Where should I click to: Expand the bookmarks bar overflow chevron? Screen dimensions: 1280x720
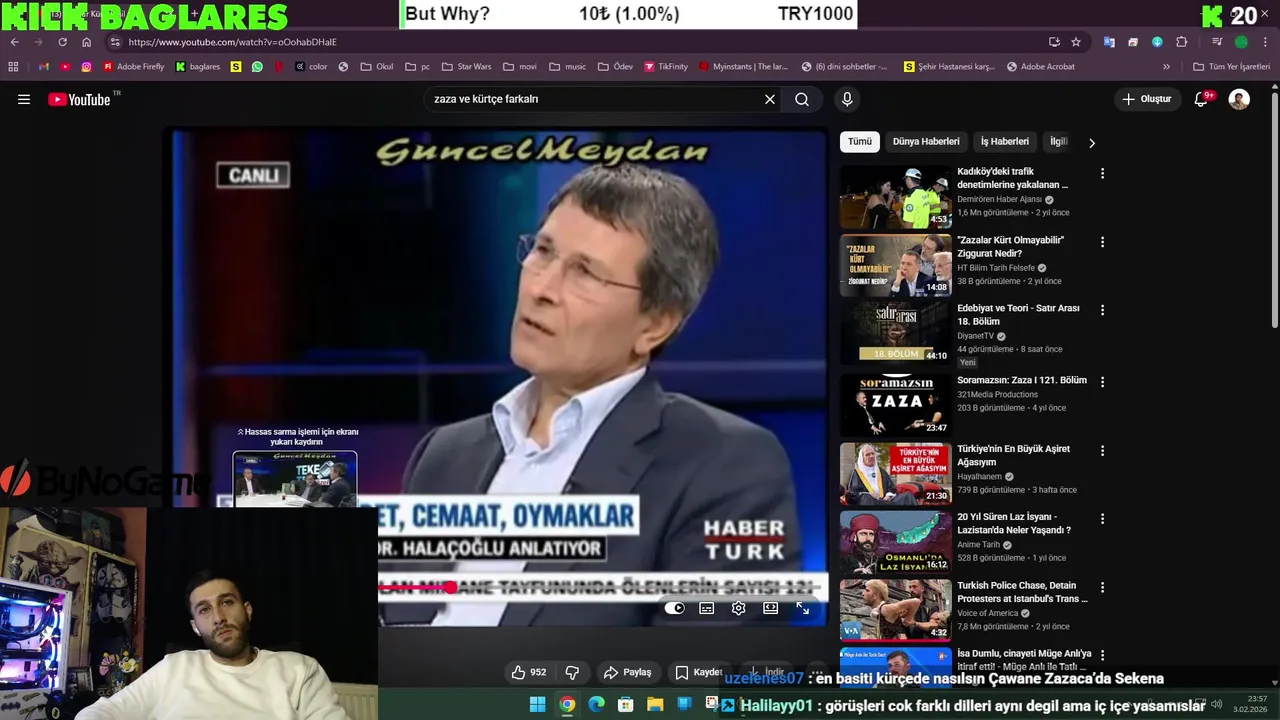click(x=1166, y=67)
